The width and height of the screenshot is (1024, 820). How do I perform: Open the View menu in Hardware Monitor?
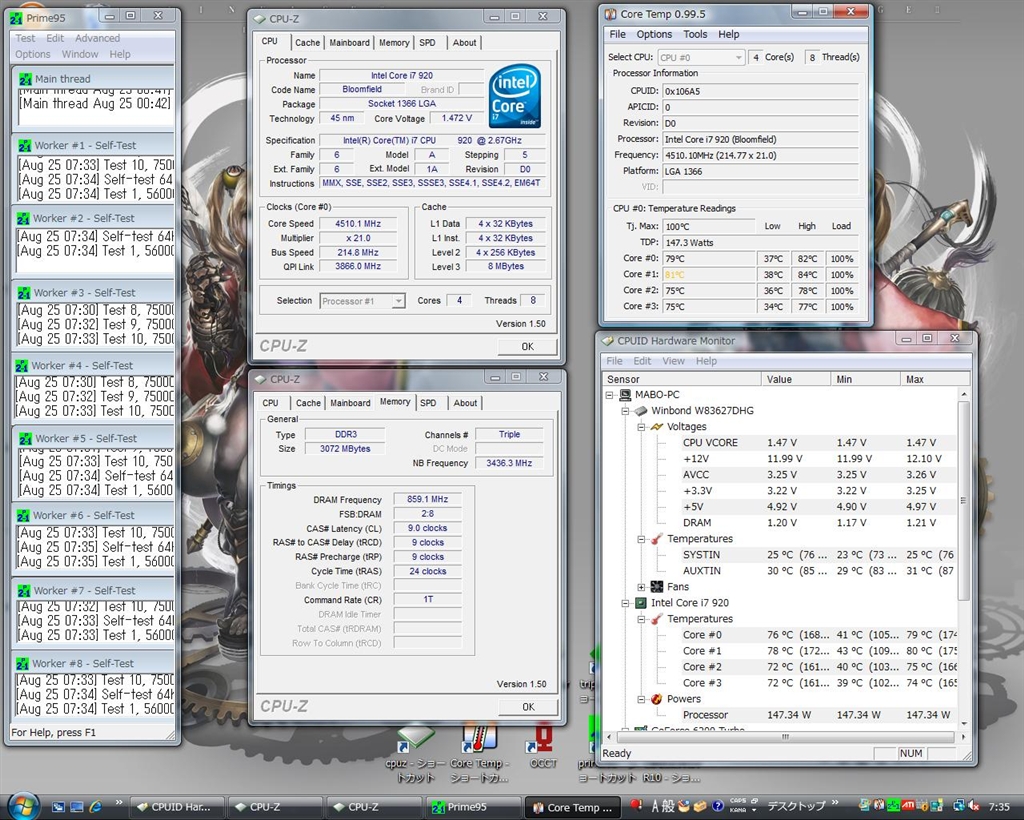673,361
